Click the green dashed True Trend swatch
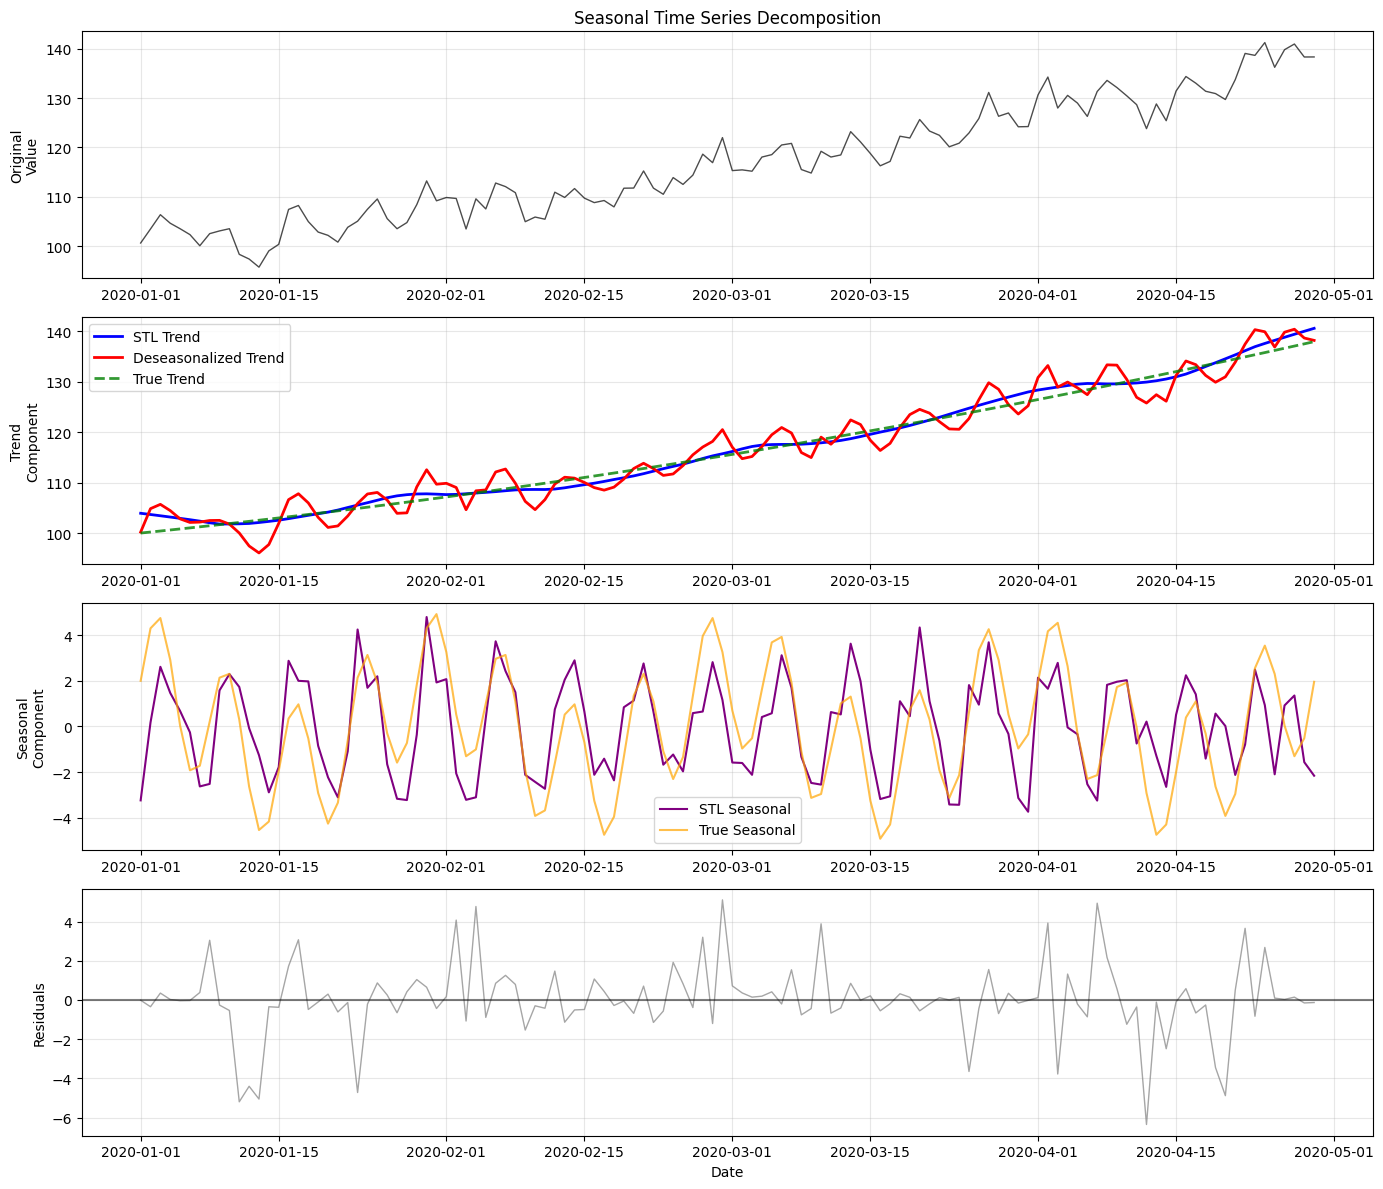This screenshot has height=1189, width=1383. [110, 379]
